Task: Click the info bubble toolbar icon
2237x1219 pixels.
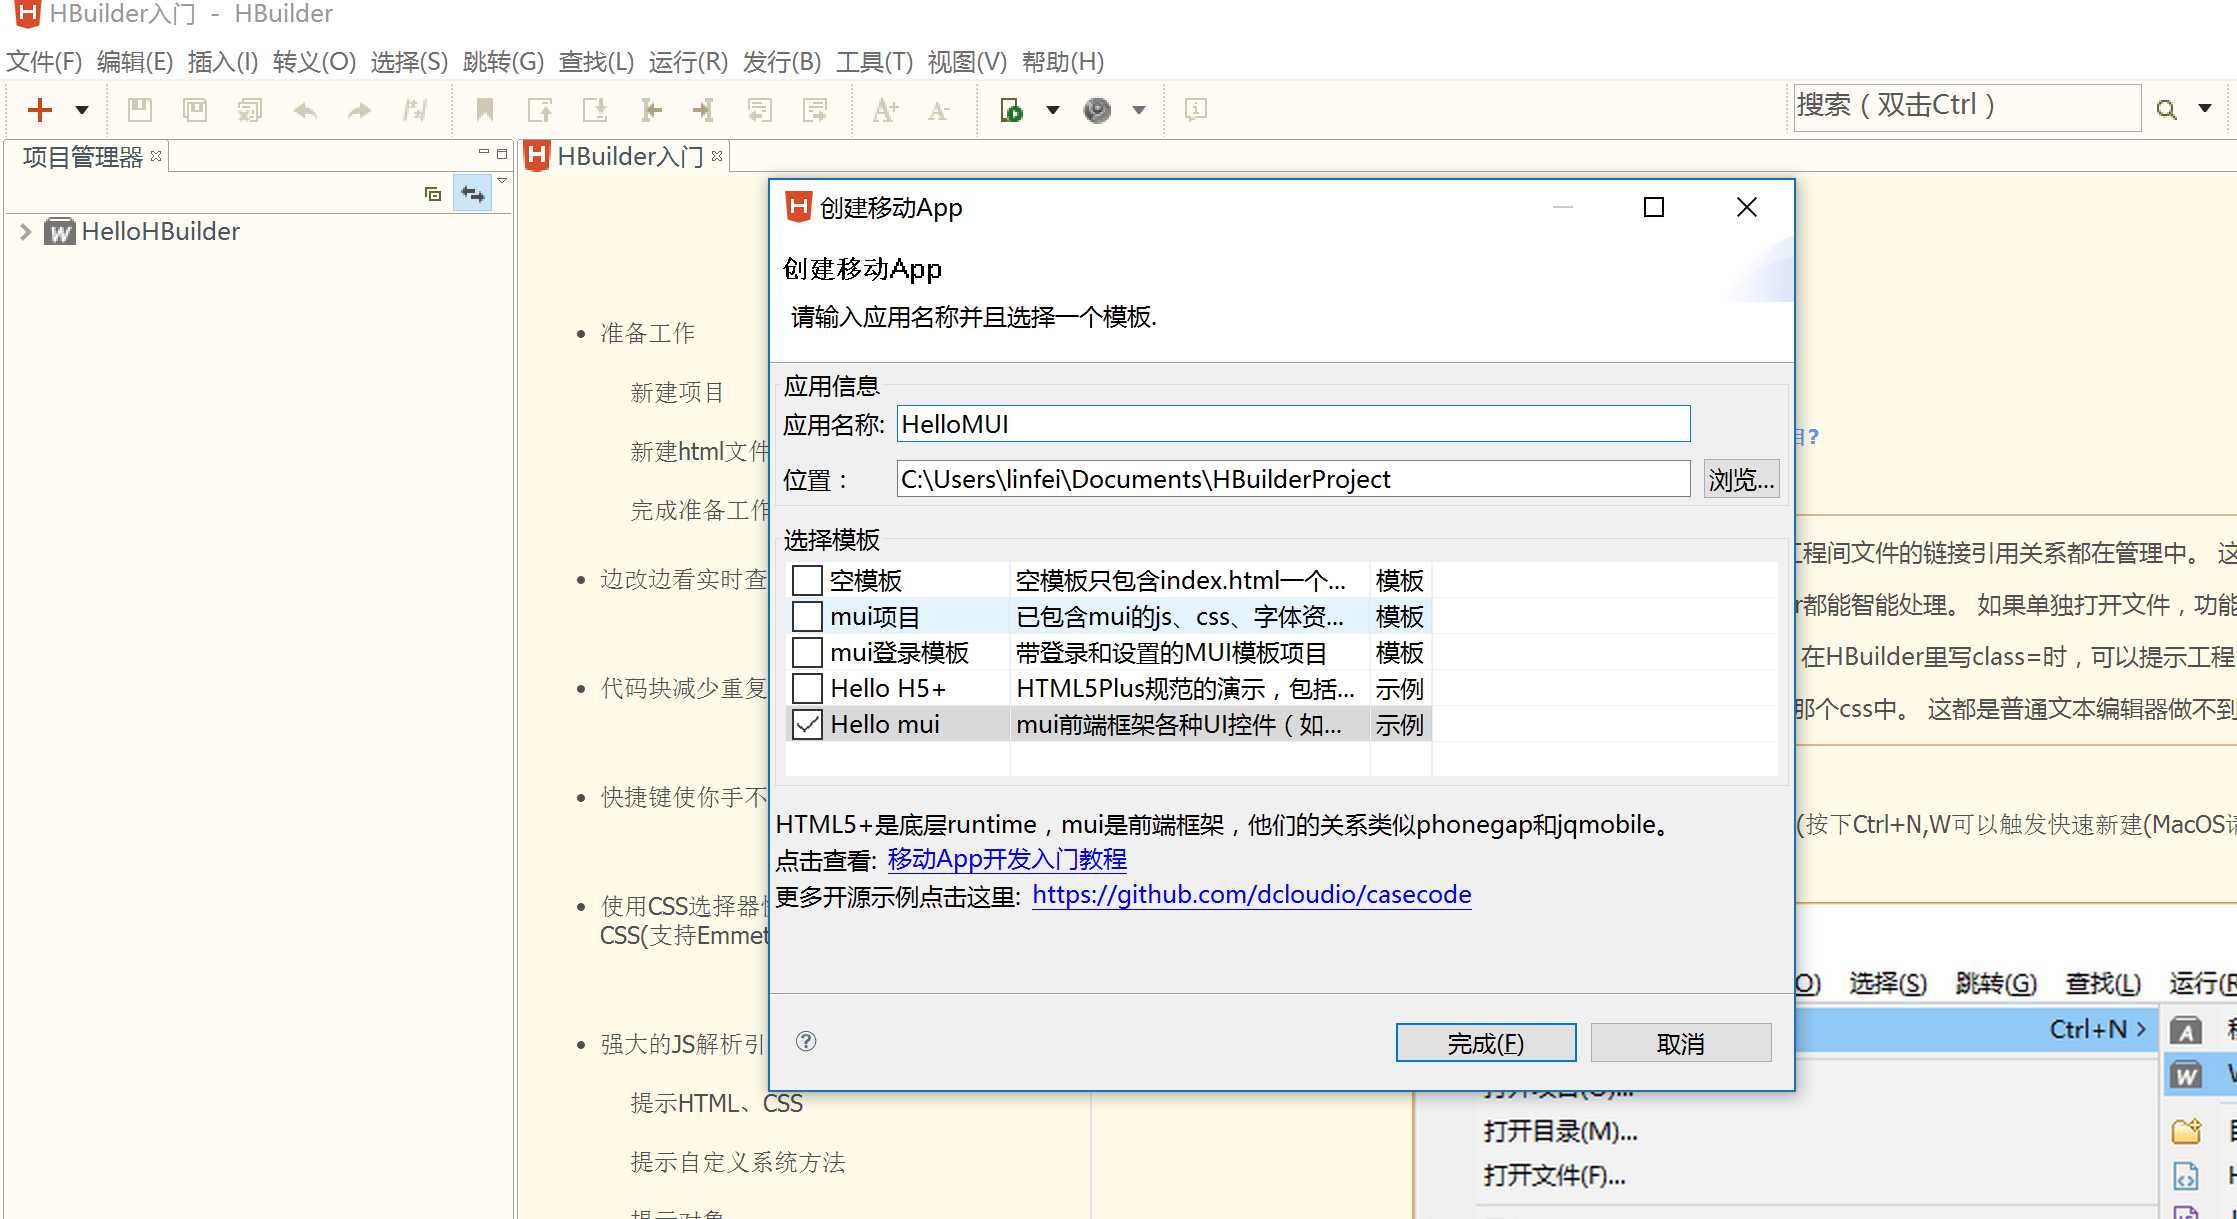Action: pos(1195,109)
